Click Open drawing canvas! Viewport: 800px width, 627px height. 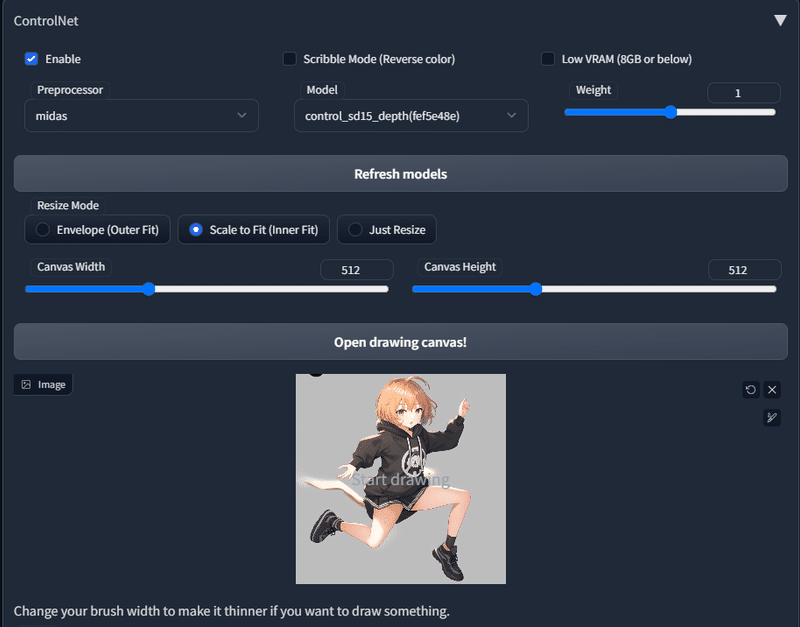click(x=400, y=341)
